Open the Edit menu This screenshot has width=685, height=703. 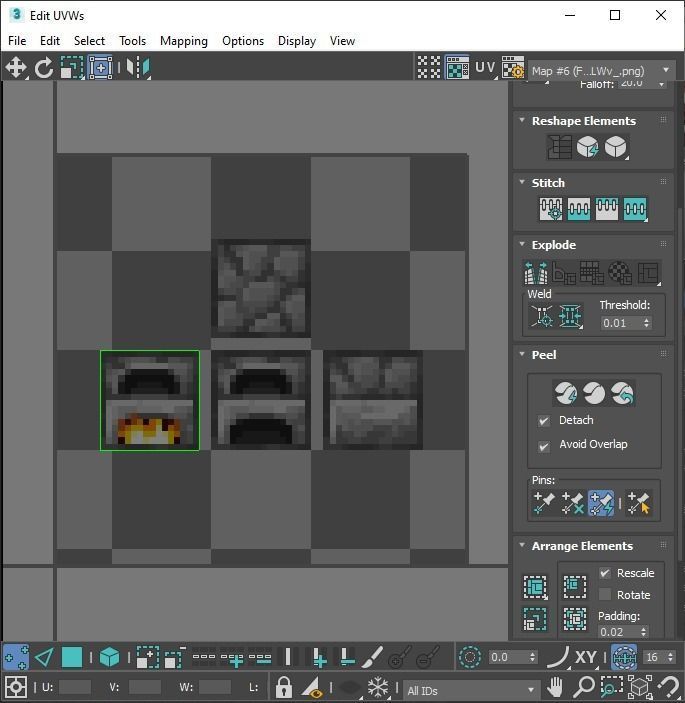50,41
